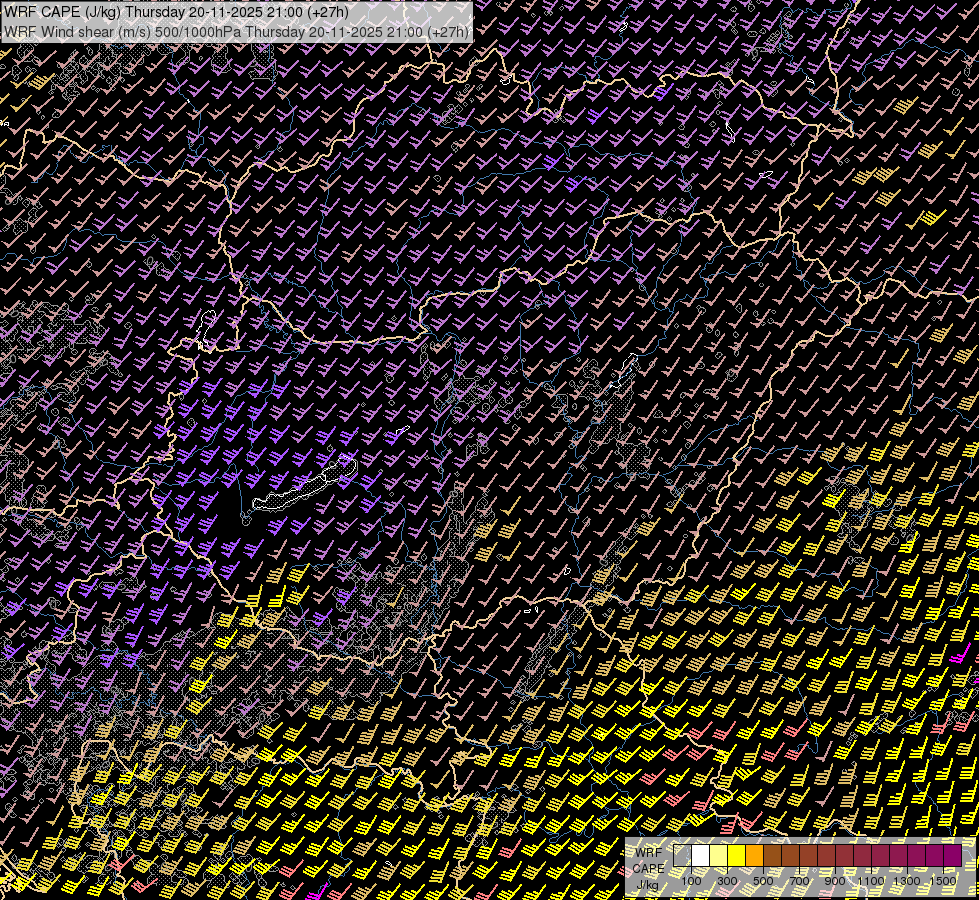Select the white CAPE legend swatch
This screenshot has height=900, width=979.
tap(701, 856)
